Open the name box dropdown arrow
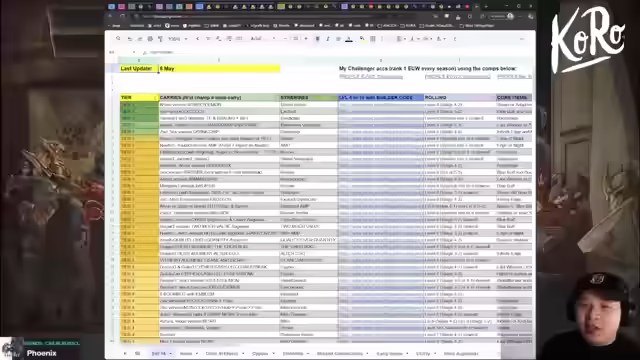This screenshot has width=640, height=360. 134,52
